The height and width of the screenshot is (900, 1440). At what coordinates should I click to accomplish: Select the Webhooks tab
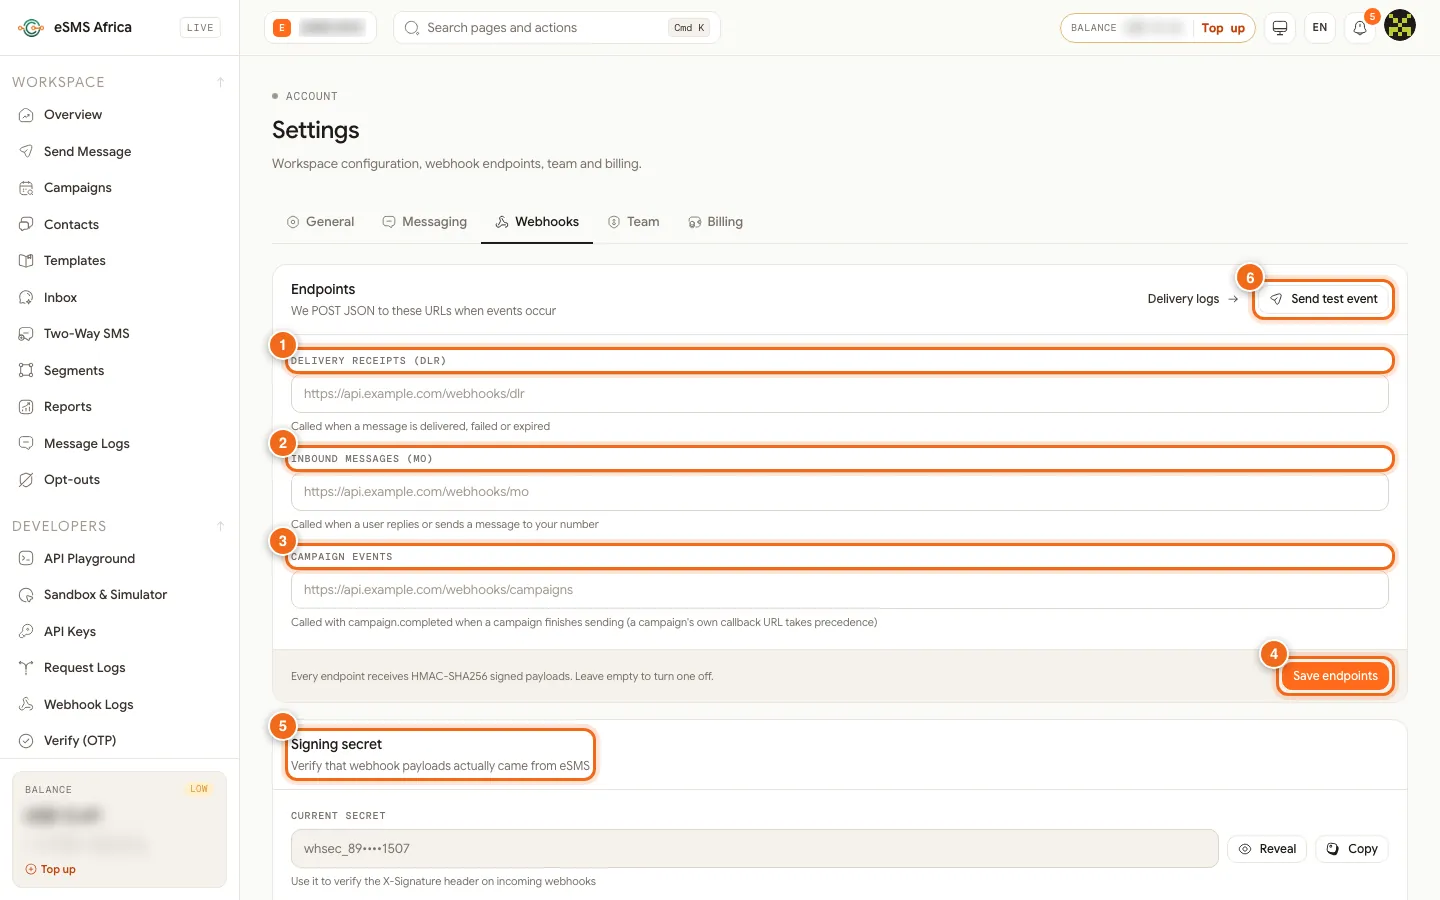pyautogui.click(x=537, y=222)
